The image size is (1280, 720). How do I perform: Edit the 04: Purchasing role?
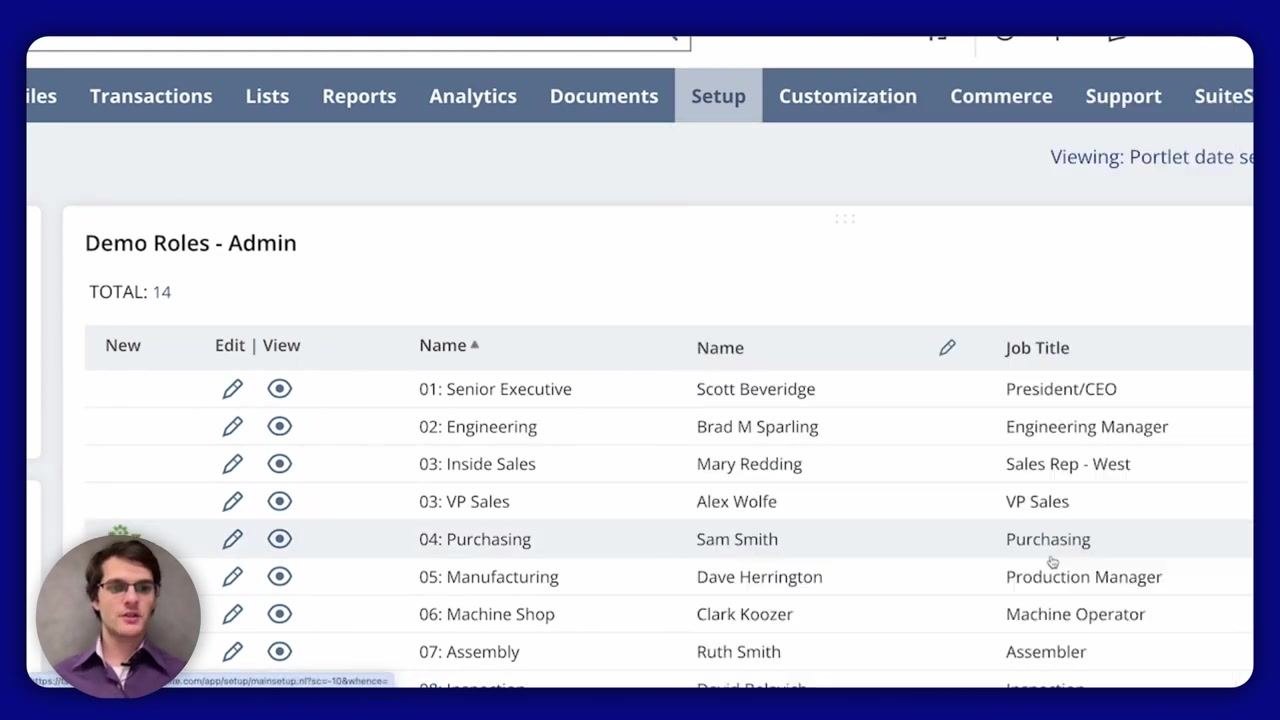point(232,539)
